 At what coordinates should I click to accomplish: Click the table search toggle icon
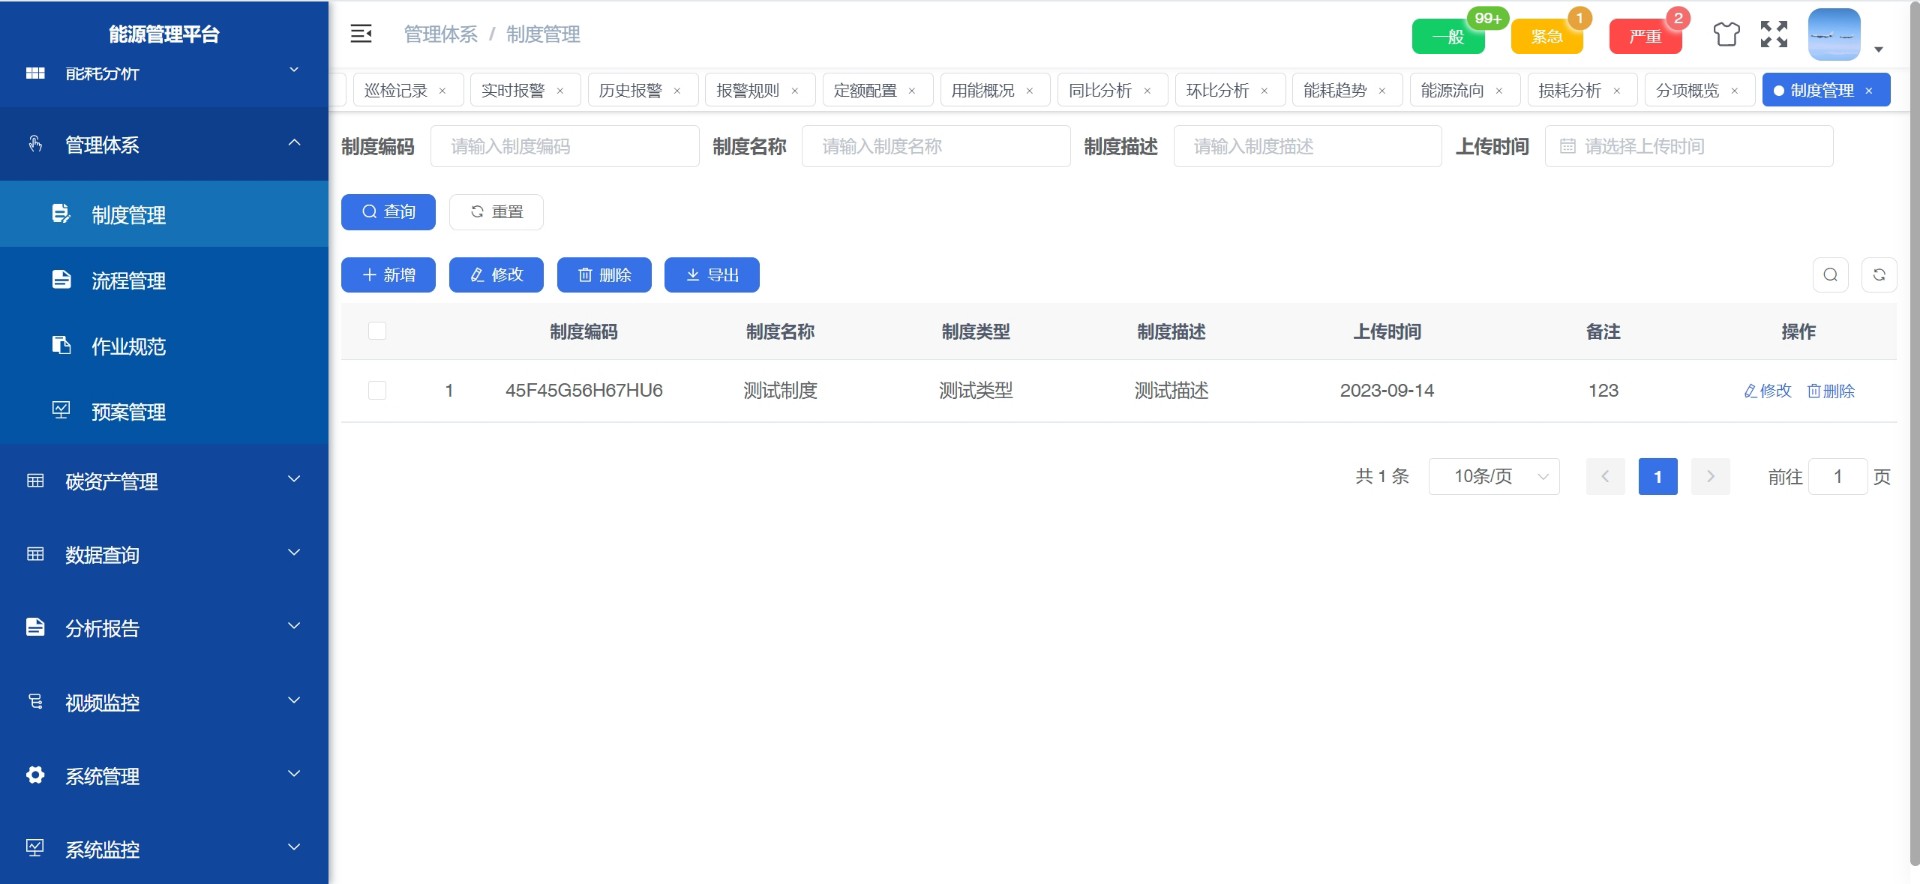click(1830, 275)
